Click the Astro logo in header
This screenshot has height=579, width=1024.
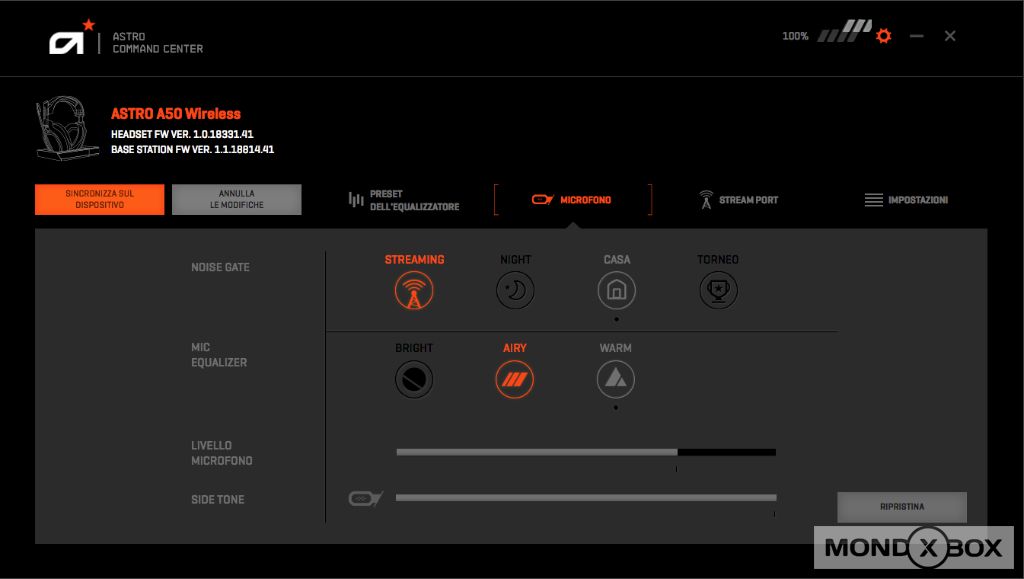tap(70, 40)
